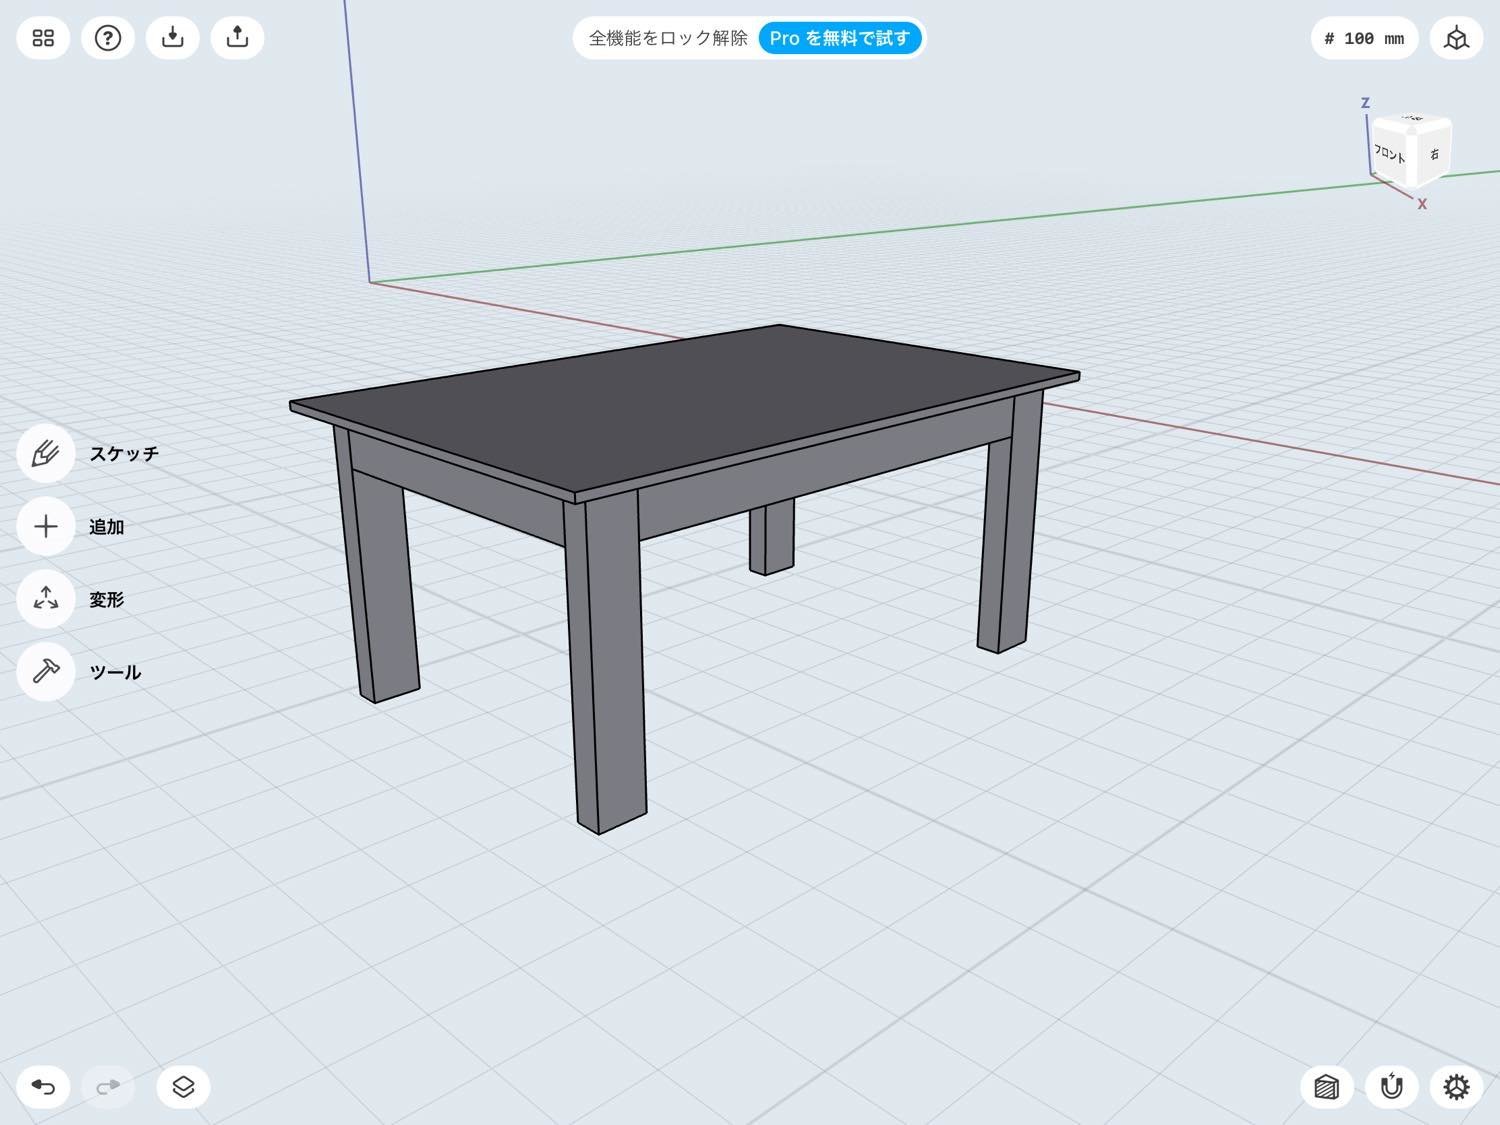Toggle orthographic view cube icon
The height and width of the screenshot is (1125, 1500).
1456,38
